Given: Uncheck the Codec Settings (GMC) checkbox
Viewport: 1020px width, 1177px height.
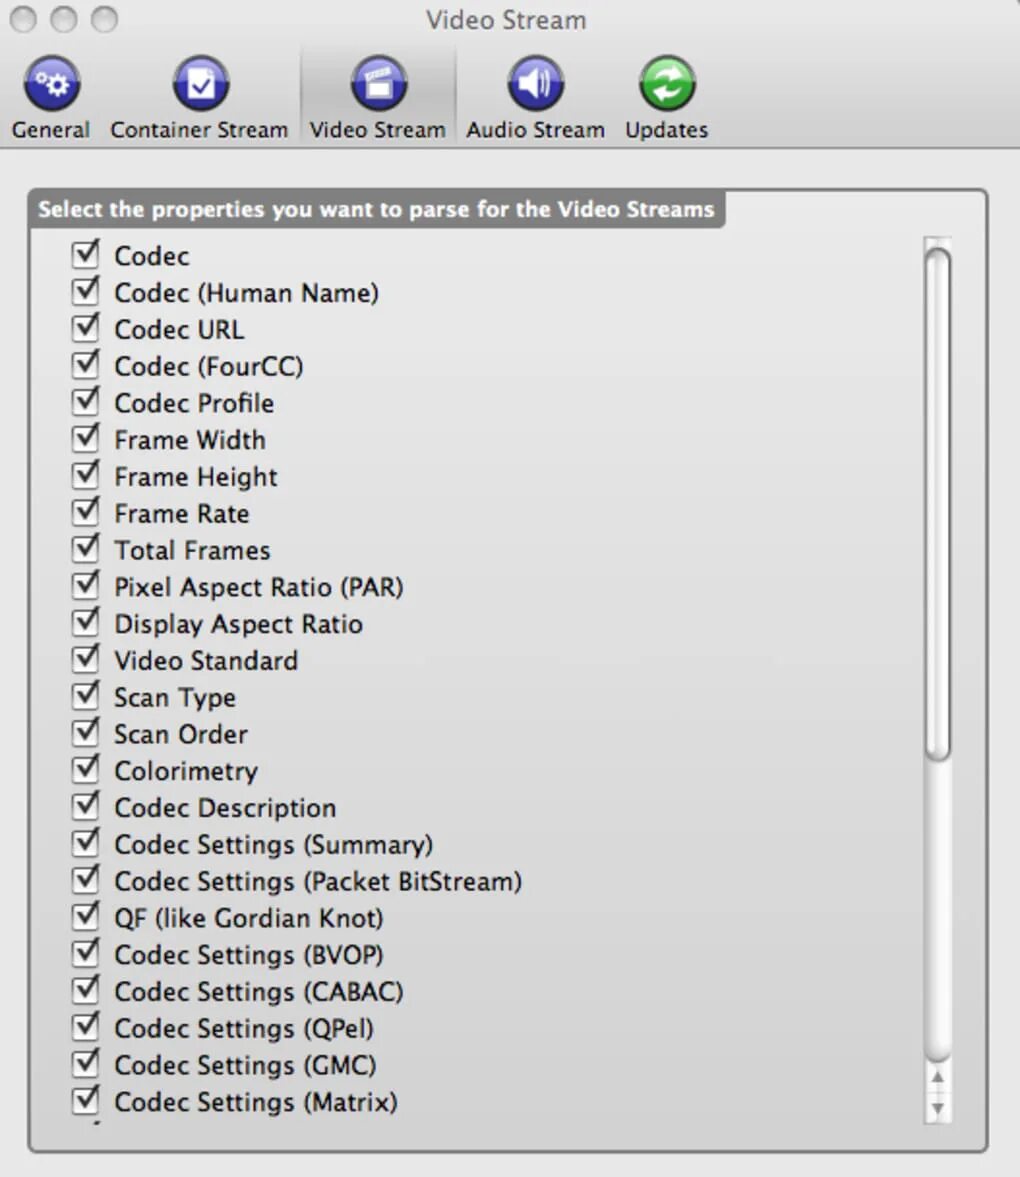Looking at the screenshot, I should [x=86, y=1064].
